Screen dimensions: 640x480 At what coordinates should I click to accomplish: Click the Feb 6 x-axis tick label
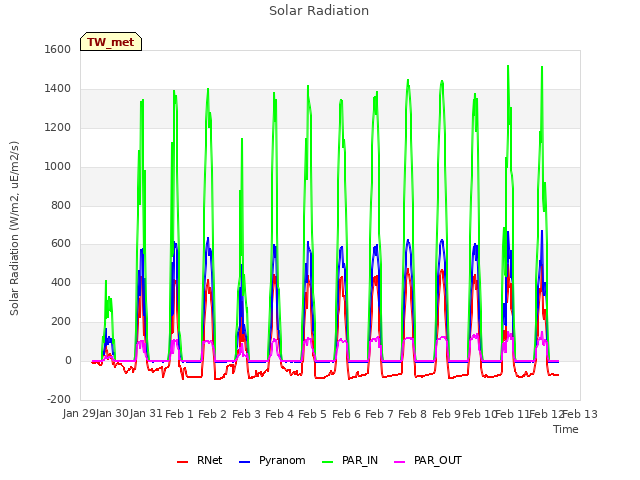coord(346,414)
